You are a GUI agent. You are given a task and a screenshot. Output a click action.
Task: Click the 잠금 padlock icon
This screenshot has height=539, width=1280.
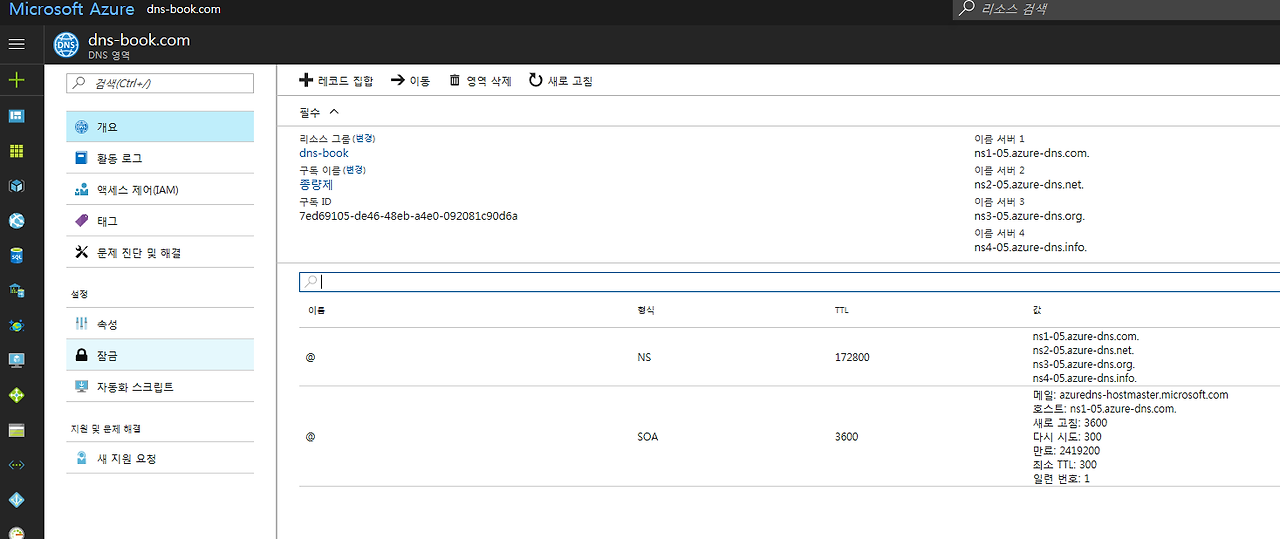(x=82, y=355)
